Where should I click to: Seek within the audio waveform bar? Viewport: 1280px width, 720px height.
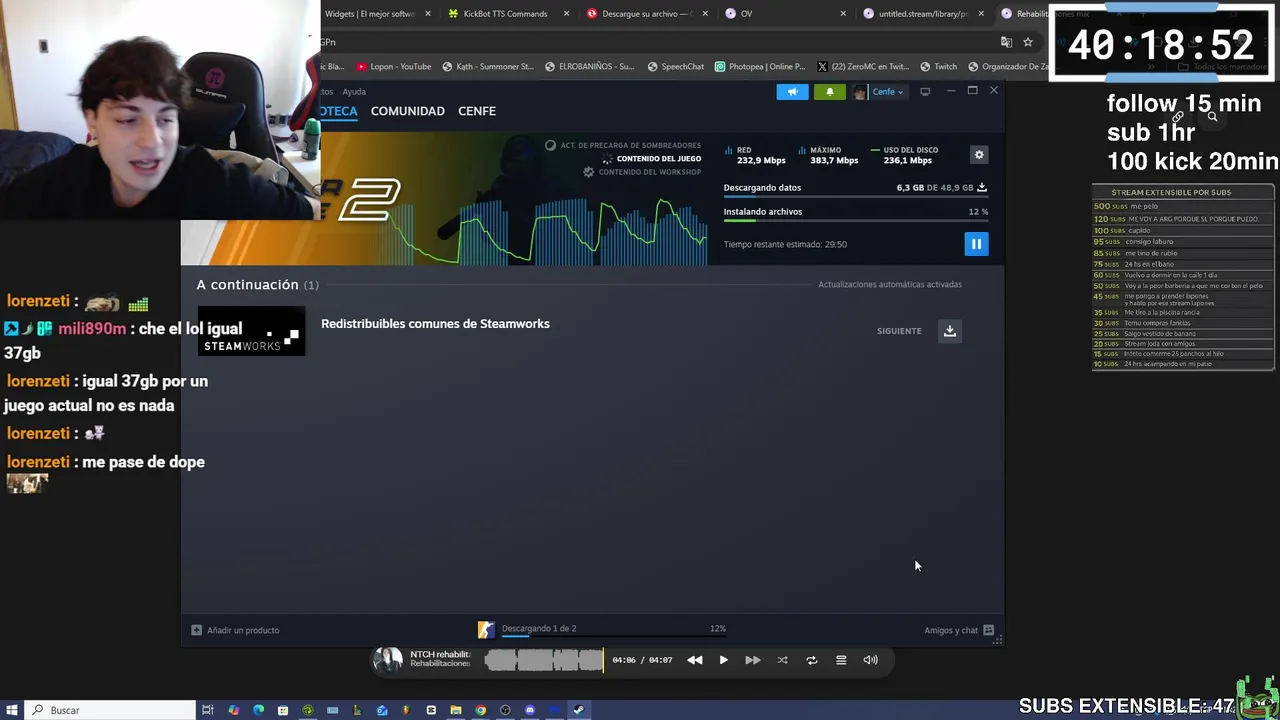point(544,660)
